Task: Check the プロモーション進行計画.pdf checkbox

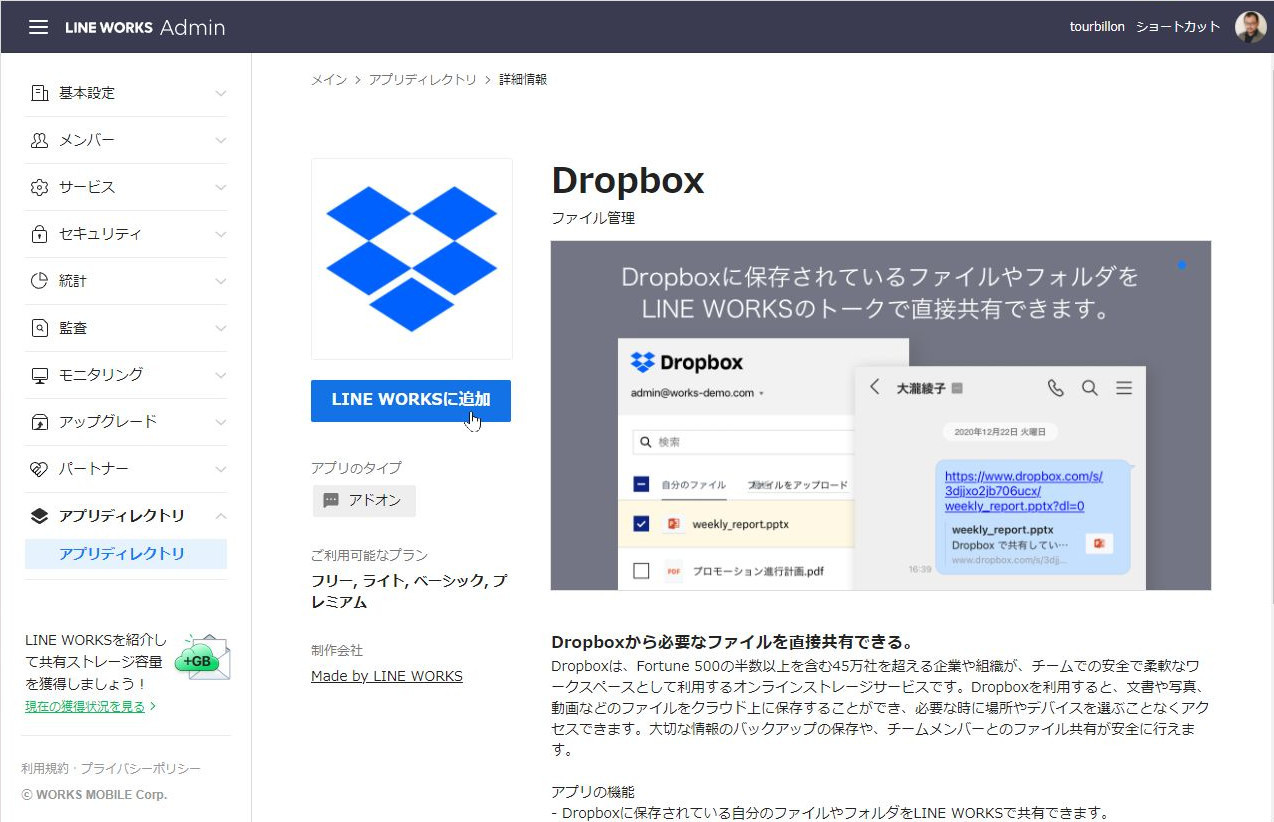Action: 642,571
